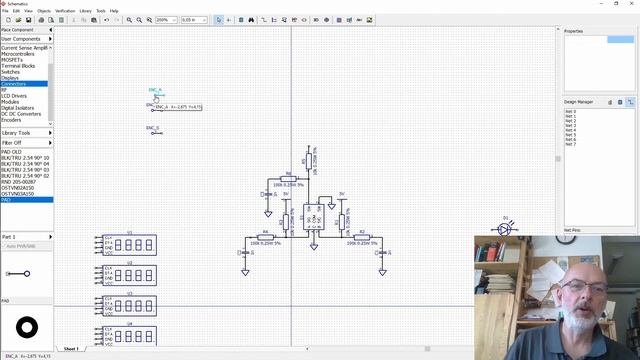Redo the last undone action
Screen dimensions: 640x360
116,20
